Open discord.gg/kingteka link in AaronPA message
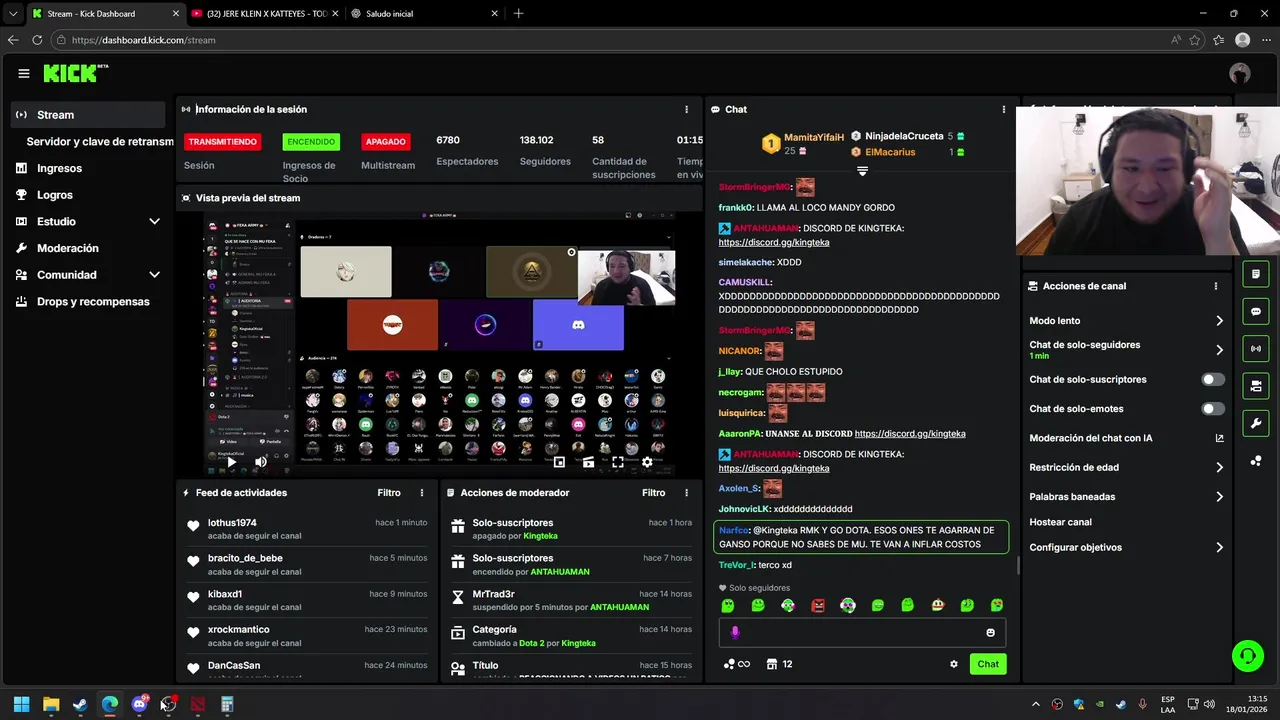This screenshot has width=1280, height=720. point(910,434)
